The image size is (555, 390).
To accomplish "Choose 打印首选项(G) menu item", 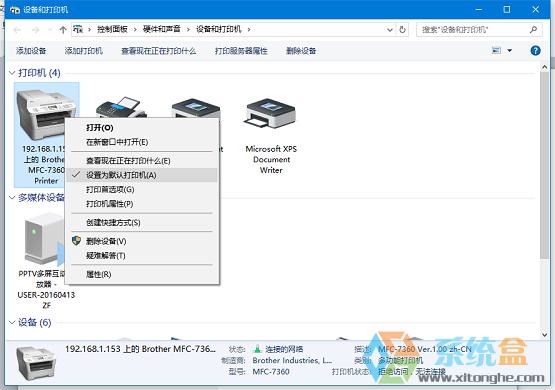I will (142, 190).
